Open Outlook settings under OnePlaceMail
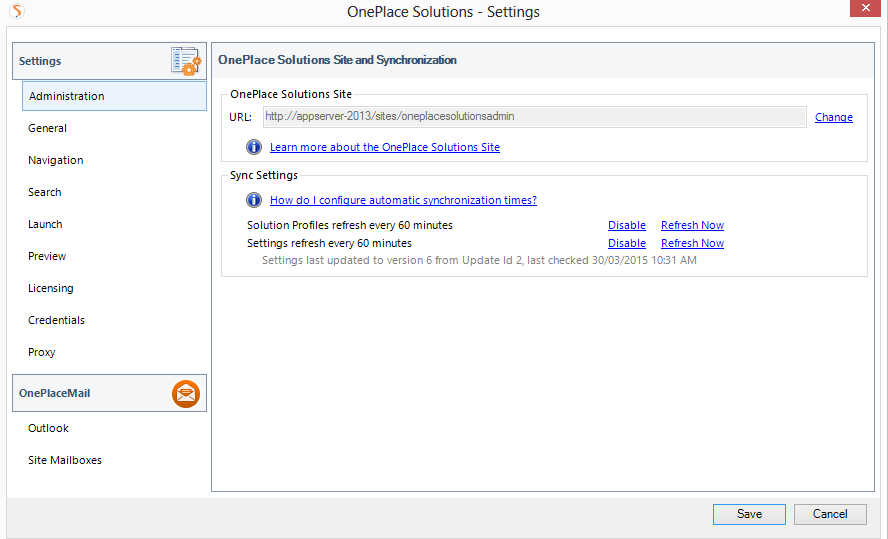The image size is (888, 539). pos(48,428)
